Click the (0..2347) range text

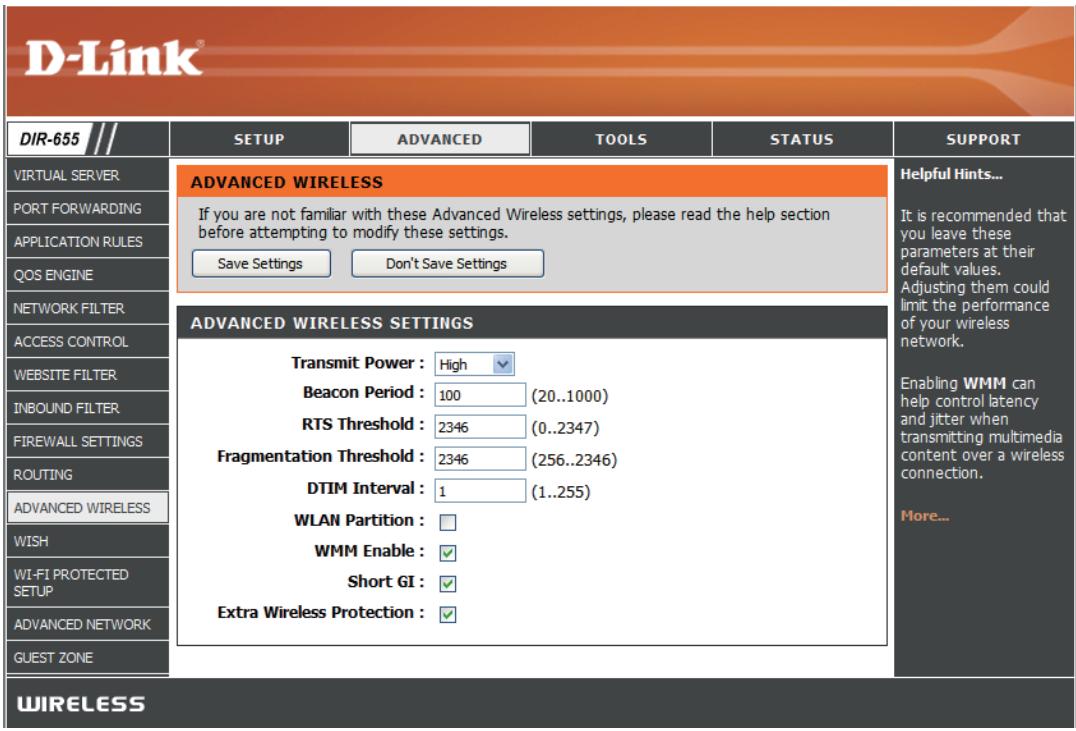[565, 428]
